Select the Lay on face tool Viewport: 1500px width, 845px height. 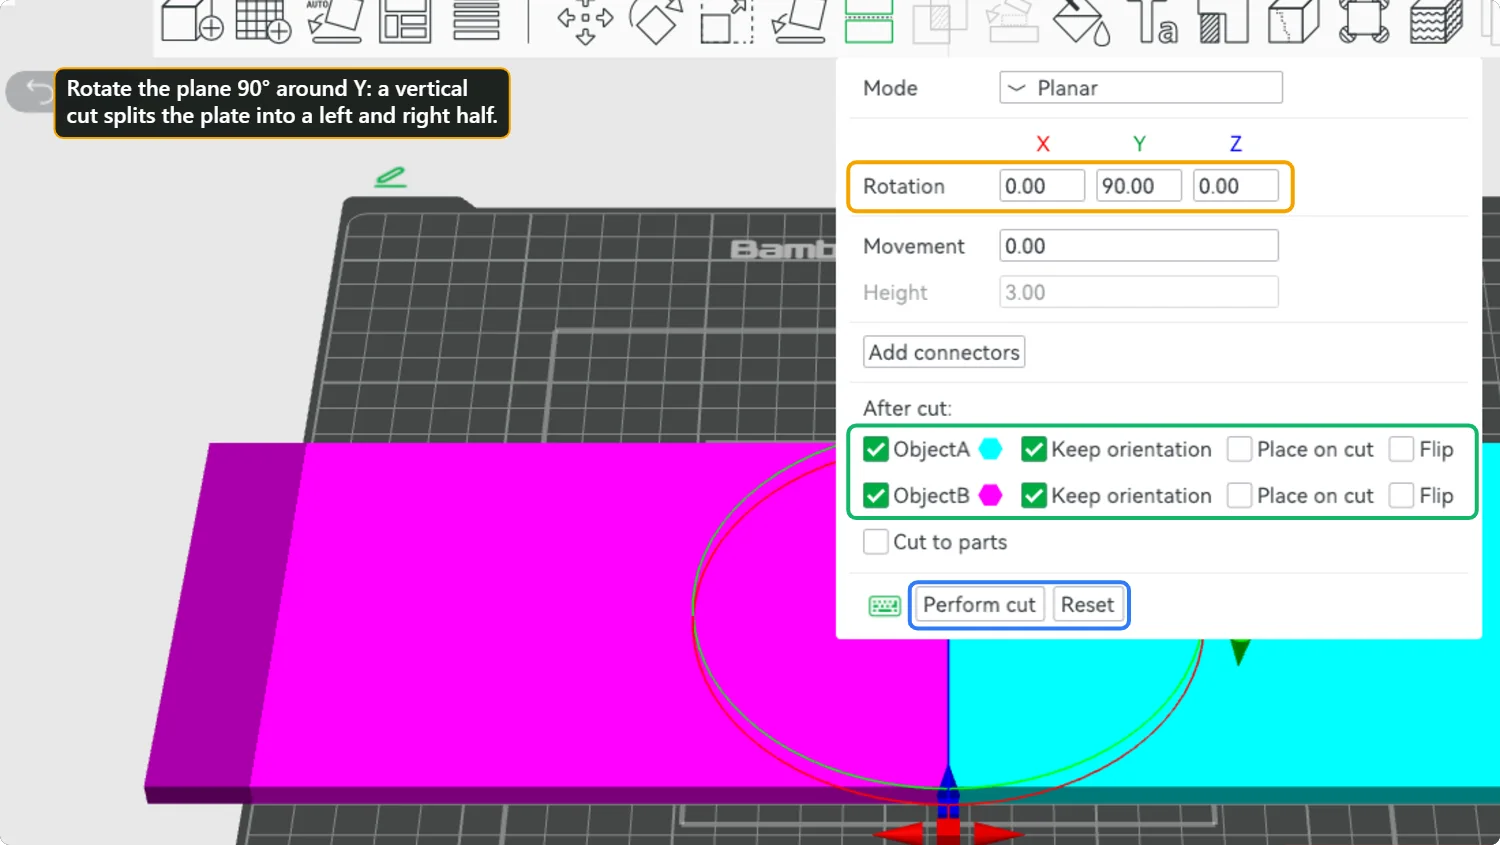799,22
